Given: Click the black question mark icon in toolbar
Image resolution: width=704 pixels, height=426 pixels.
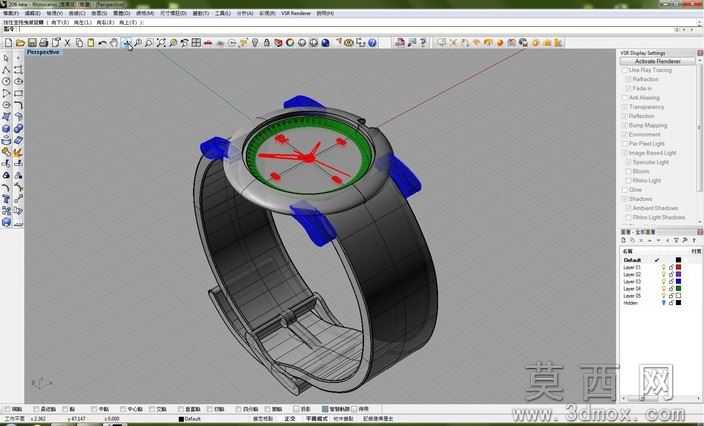Looking at the screenshot, I should [423, 43].
